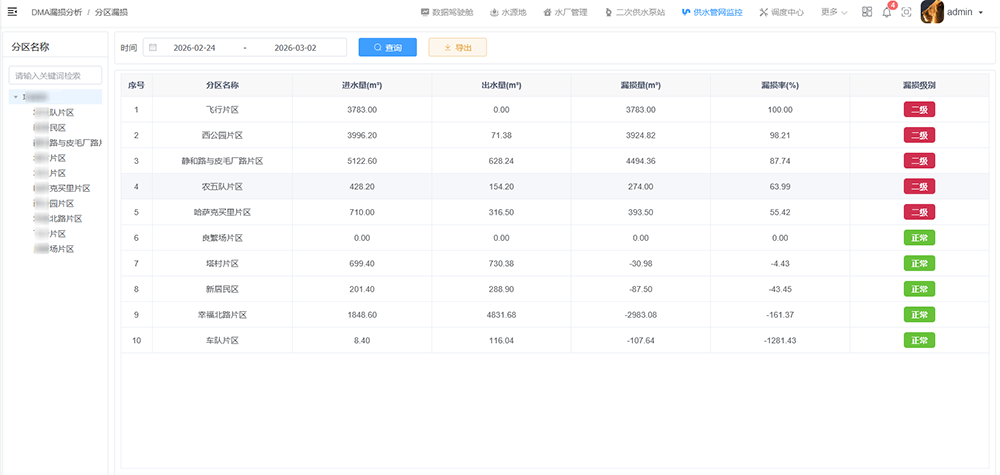Screen dimensions: 1000x475
Task: Select the tree item ending in 队片区
Action: tap(54, 112)
